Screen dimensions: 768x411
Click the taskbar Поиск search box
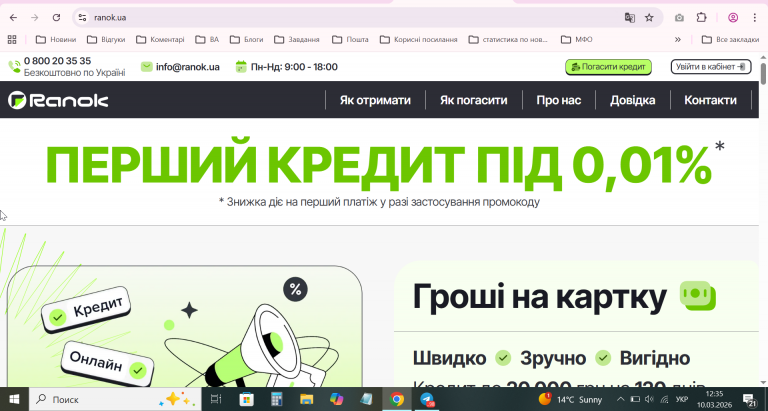(115, 399)
